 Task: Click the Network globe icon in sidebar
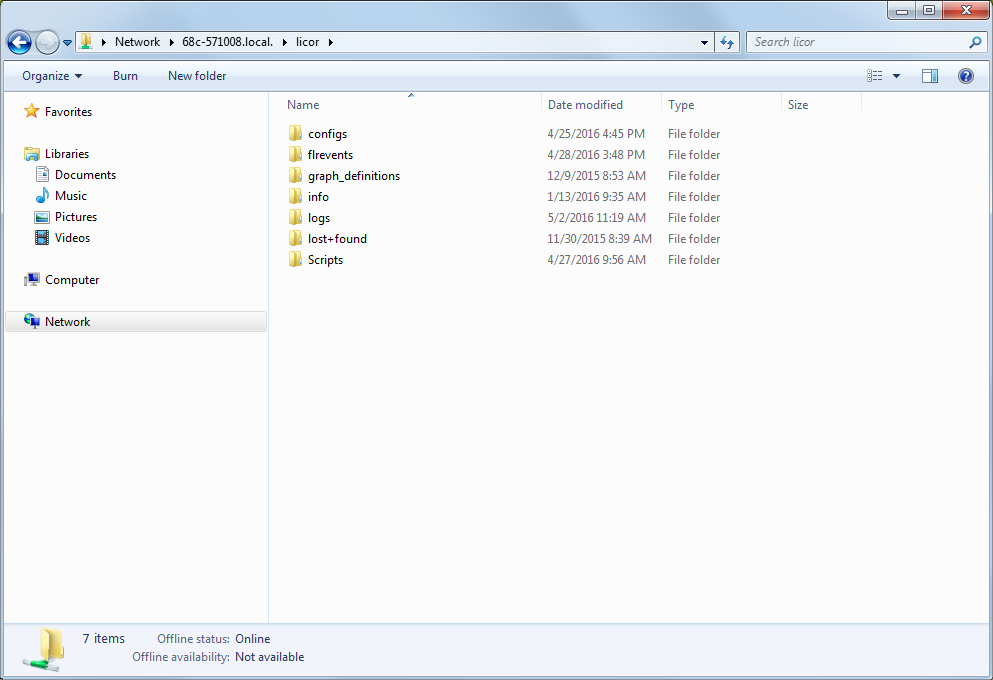pyautogui.click(x=32, y=321)
